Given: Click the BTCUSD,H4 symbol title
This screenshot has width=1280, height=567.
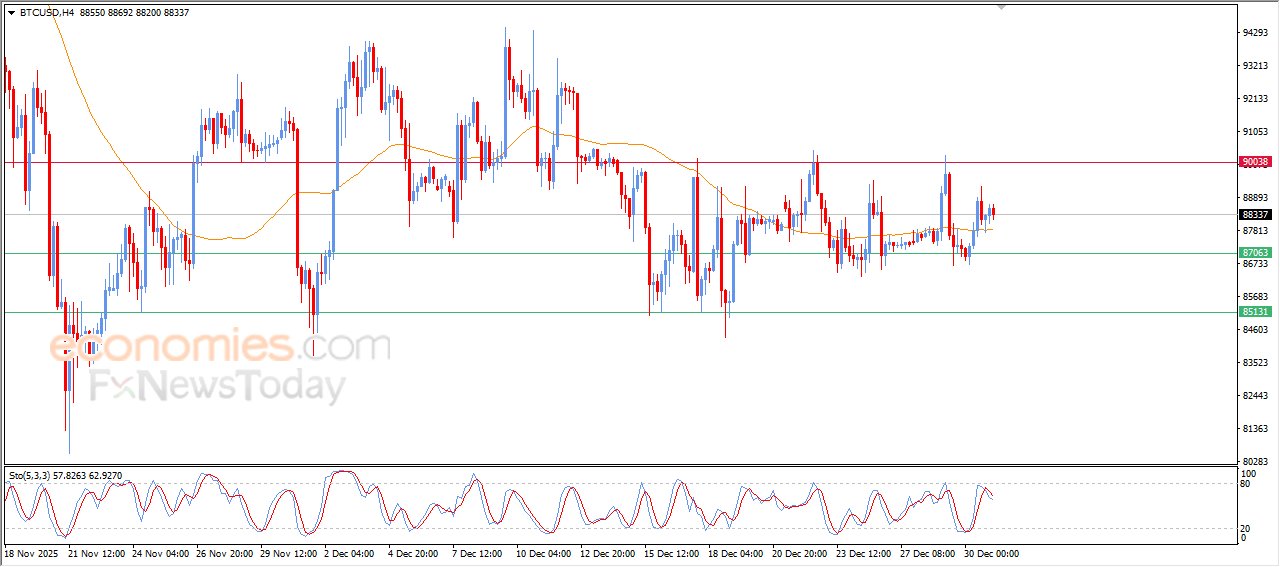Looking at the screenshot, I should coord(46,13).
